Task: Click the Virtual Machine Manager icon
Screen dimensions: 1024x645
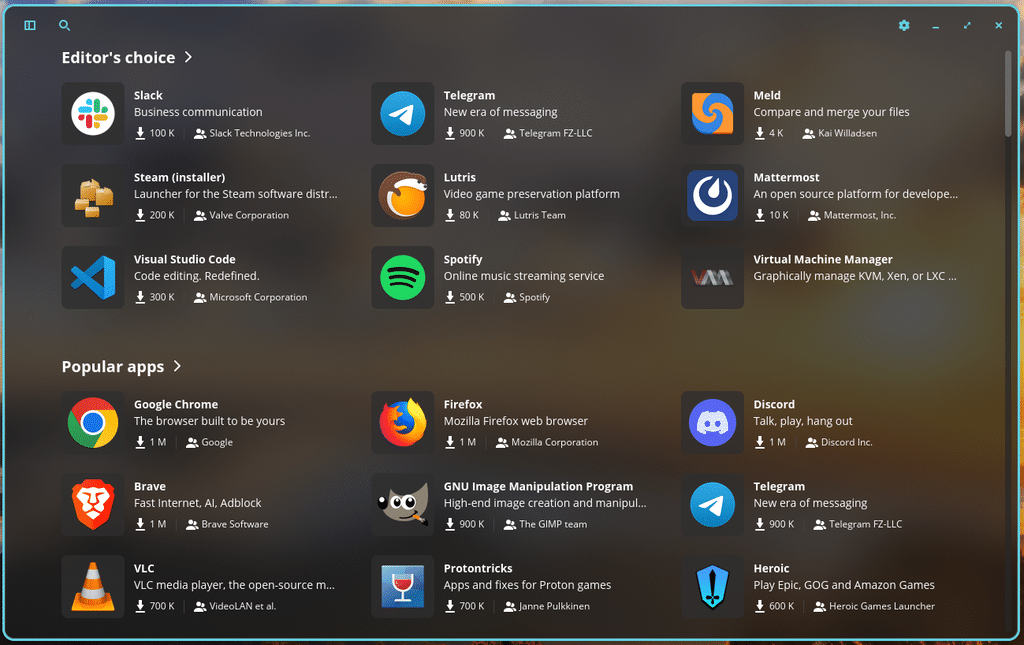Action: click(x=712, y=277)
